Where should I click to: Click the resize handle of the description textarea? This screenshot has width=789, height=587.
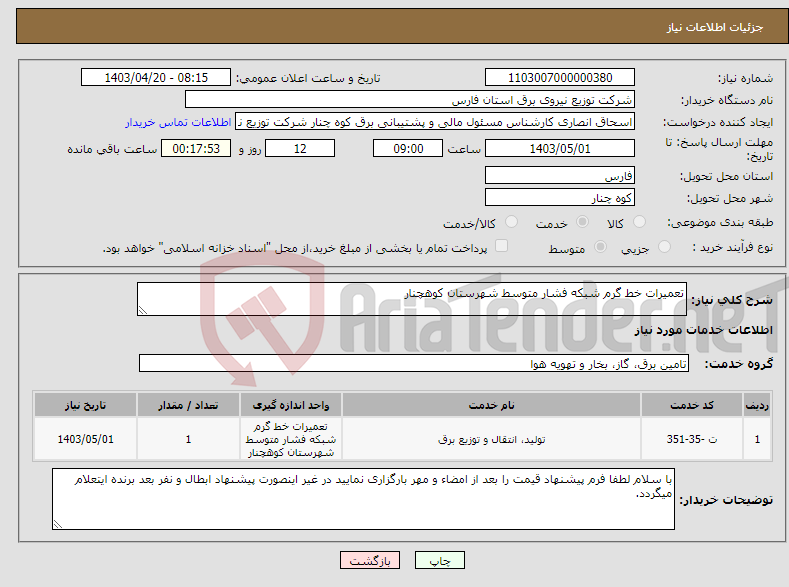point(143,310)
